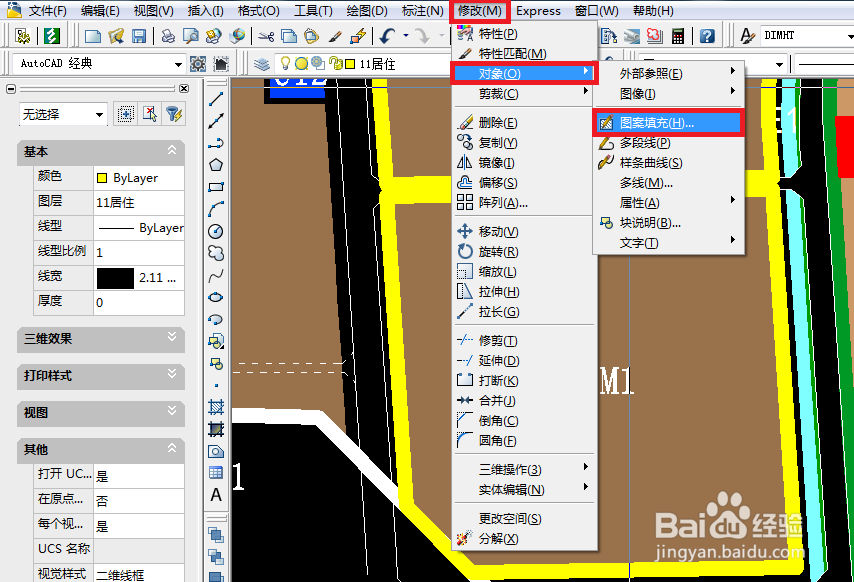
Task: Select the Line drawing tool
Action: point(216,99)
